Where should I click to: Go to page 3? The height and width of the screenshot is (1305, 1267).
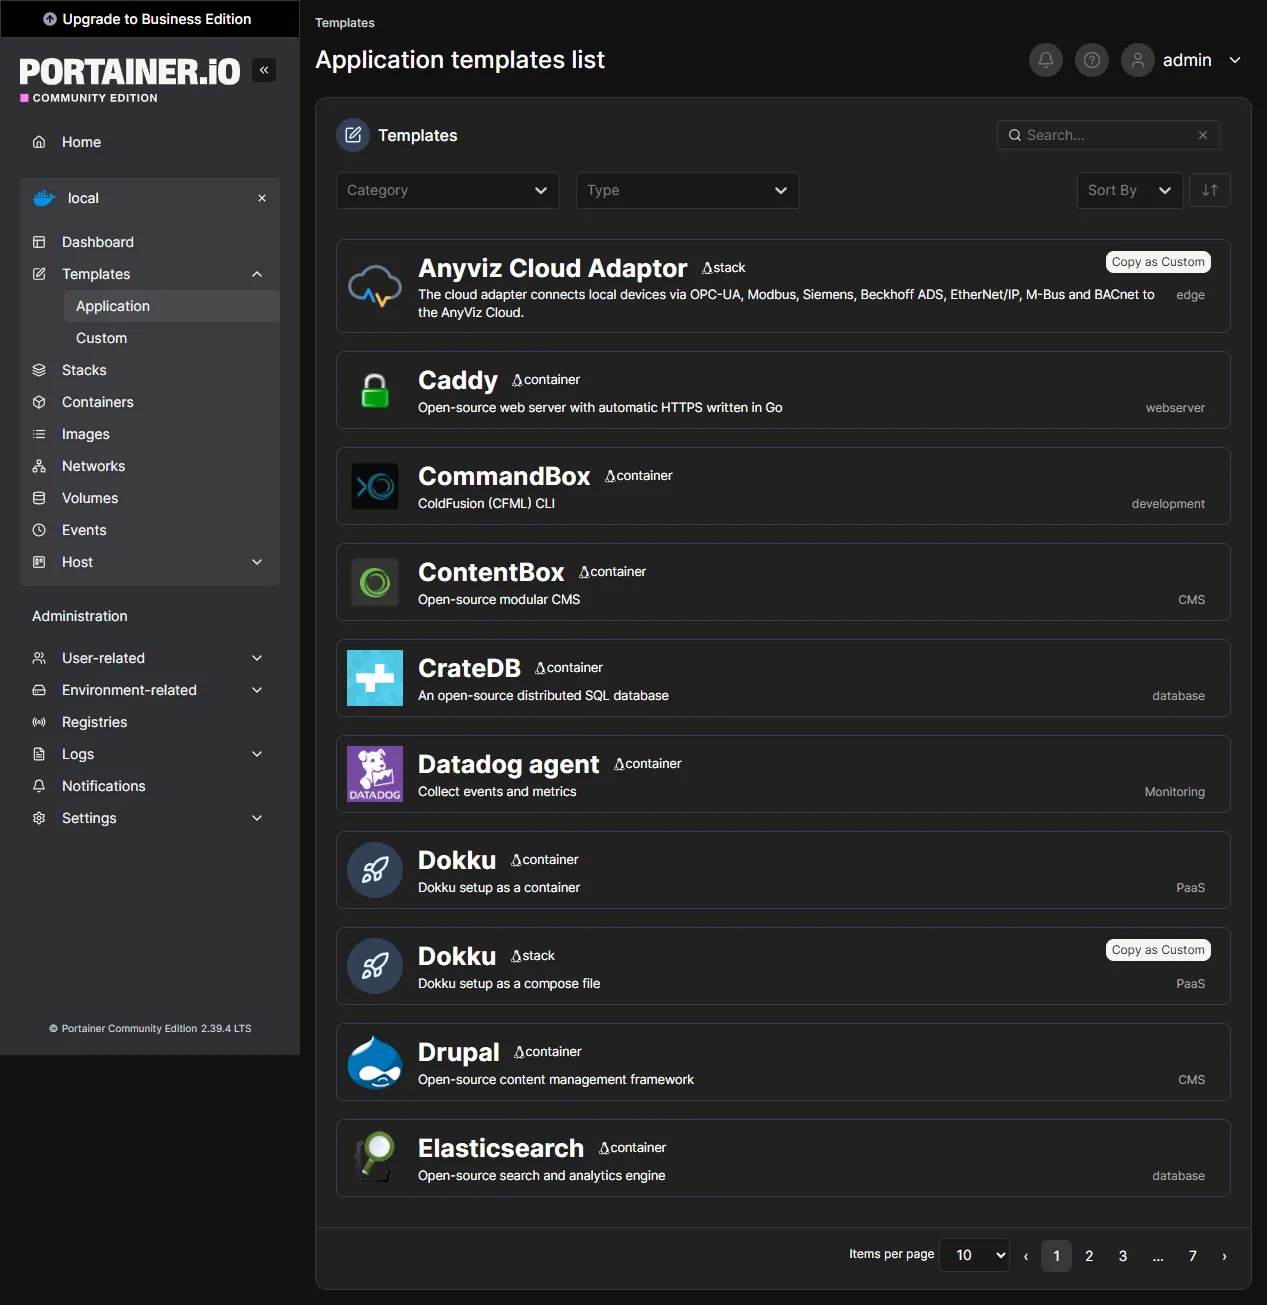pyautogui.click(x=1123, y=1256)
